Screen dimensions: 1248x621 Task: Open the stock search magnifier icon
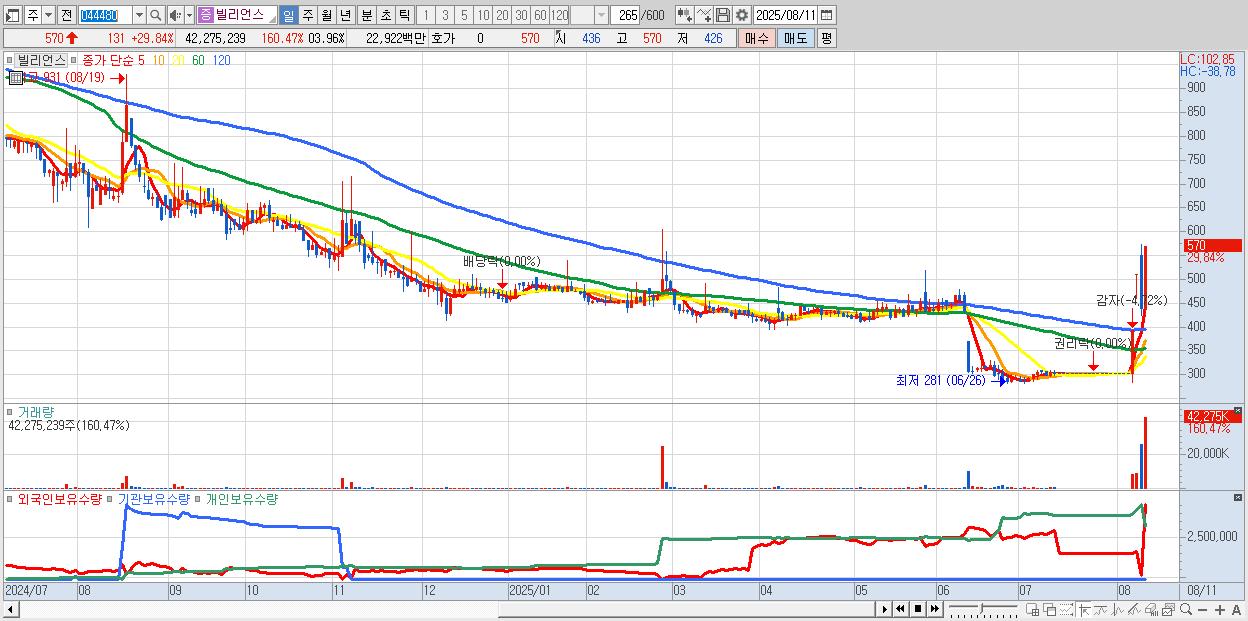click(155, 15)
